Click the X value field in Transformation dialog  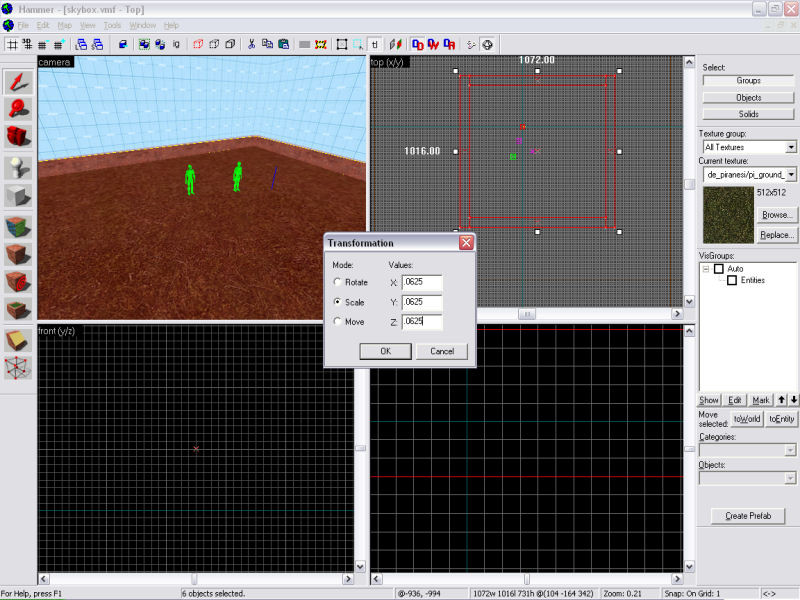click(x=424, y=283)
